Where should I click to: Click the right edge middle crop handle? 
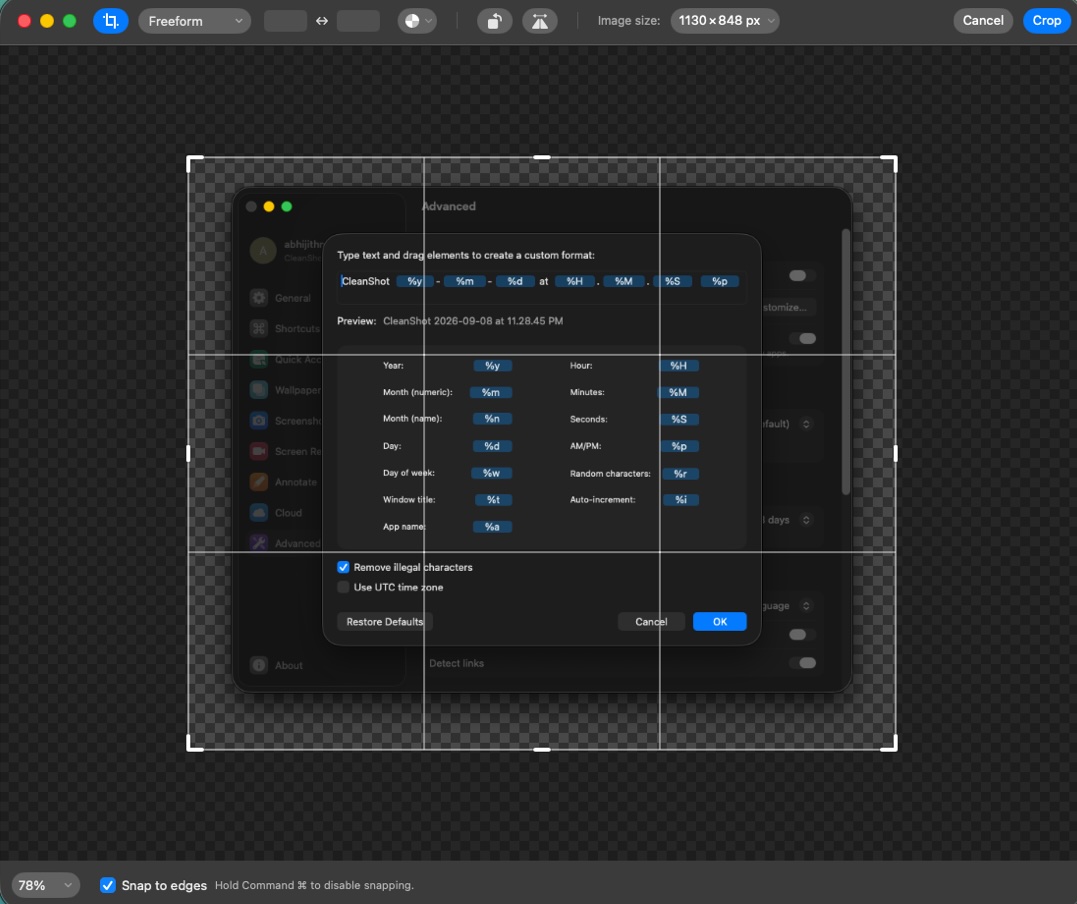tap(896, 453)
